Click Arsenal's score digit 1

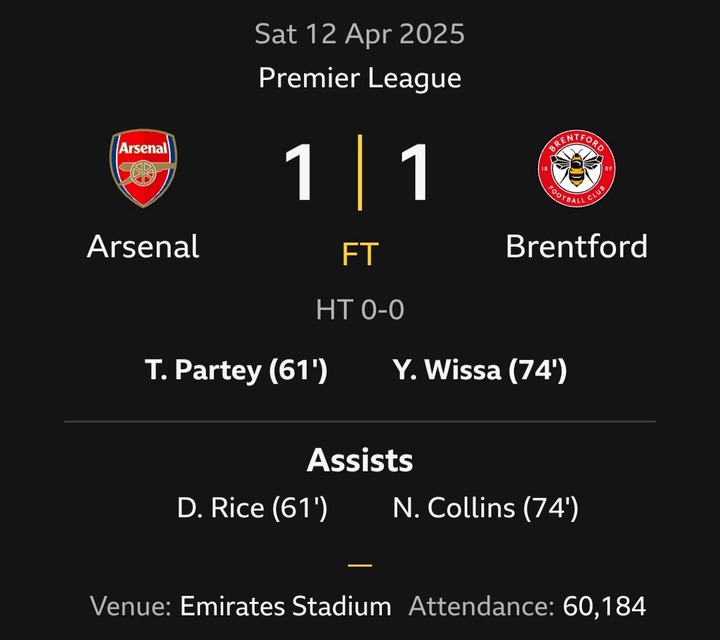301,172
